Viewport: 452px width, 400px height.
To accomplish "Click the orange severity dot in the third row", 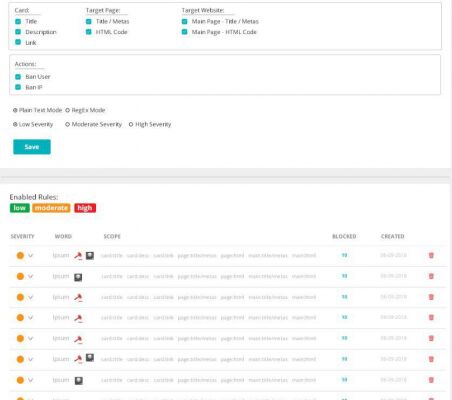I will pyautogui.click(x=20, y=297).
